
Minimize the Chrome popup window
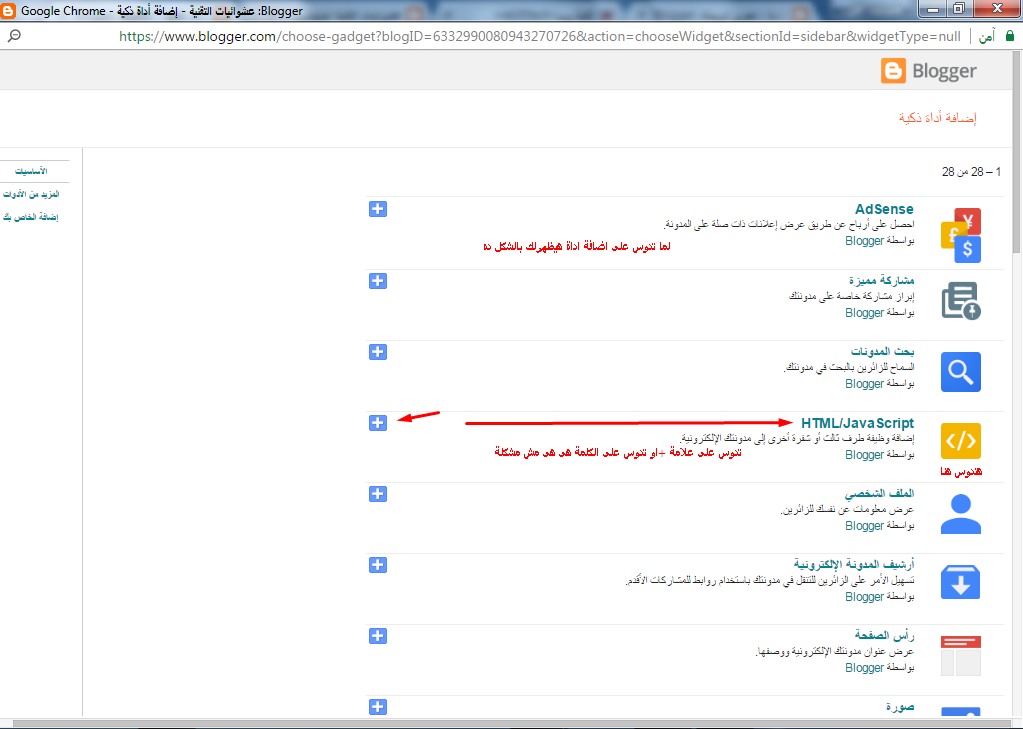[x=933, y=8]
